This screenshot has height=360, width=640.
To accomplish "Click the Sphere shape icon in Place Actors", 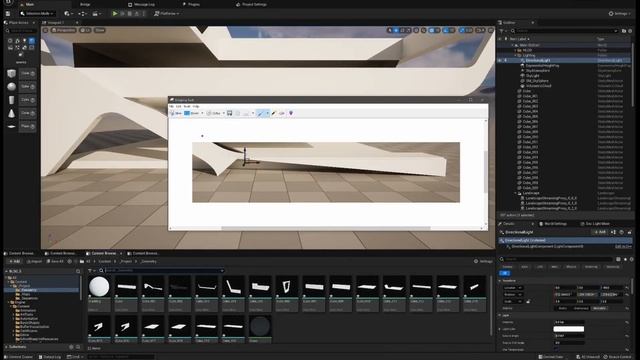I will tap(11, 87).
